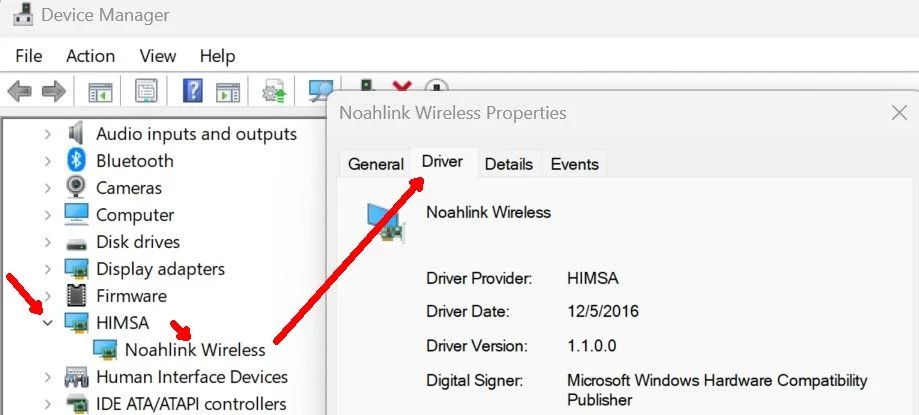Click the blue Help question-mark icon
The width and height of the screenshot is (919, 415).
(x=193, y=91)
